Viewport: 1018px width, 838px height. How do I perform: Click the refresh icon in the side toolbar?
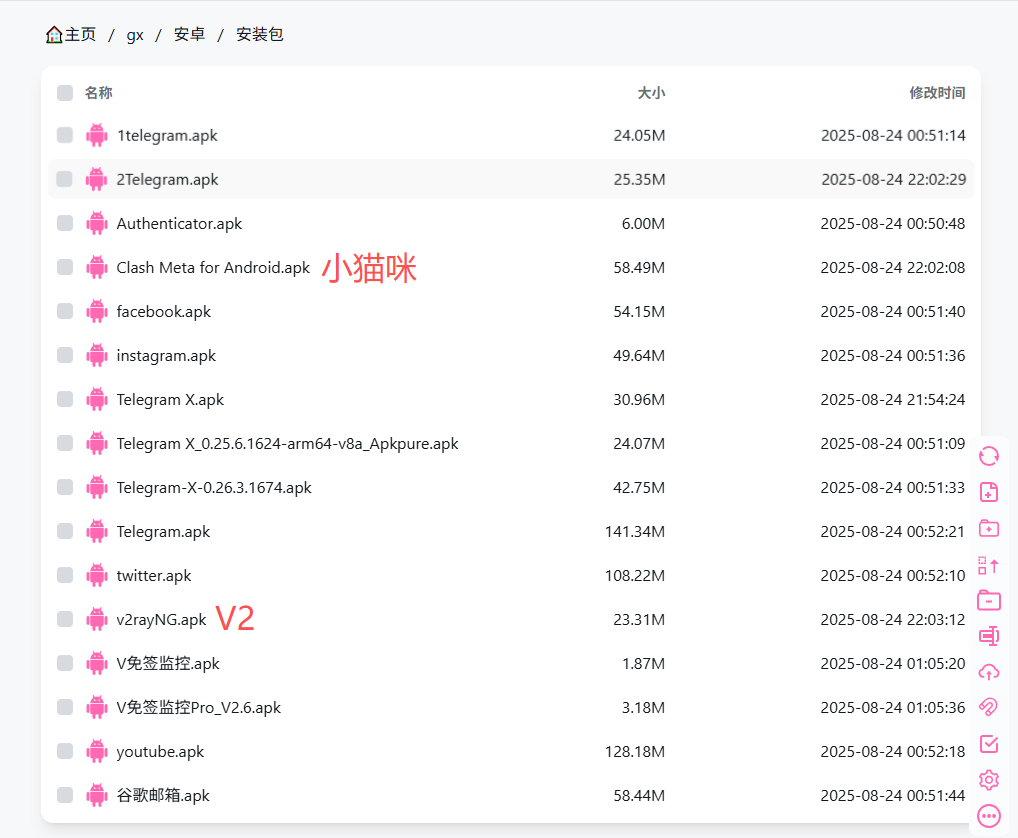(988, 456)
